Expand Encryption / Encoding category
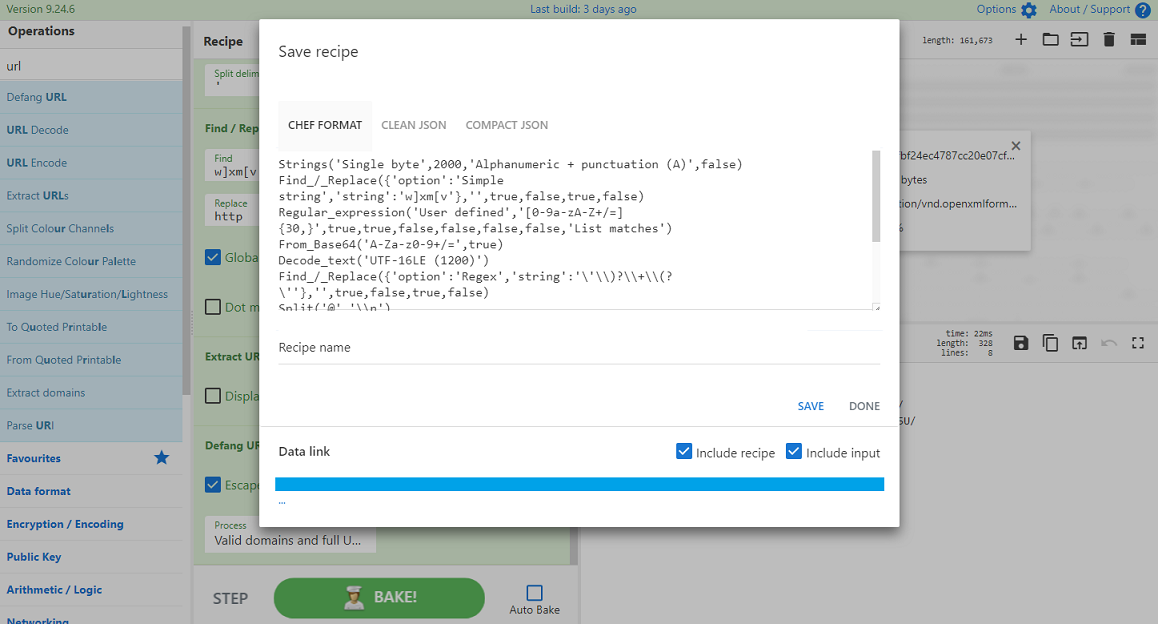Image resolution: width=1158 pixels, height=624 pixels. [91, 524]
